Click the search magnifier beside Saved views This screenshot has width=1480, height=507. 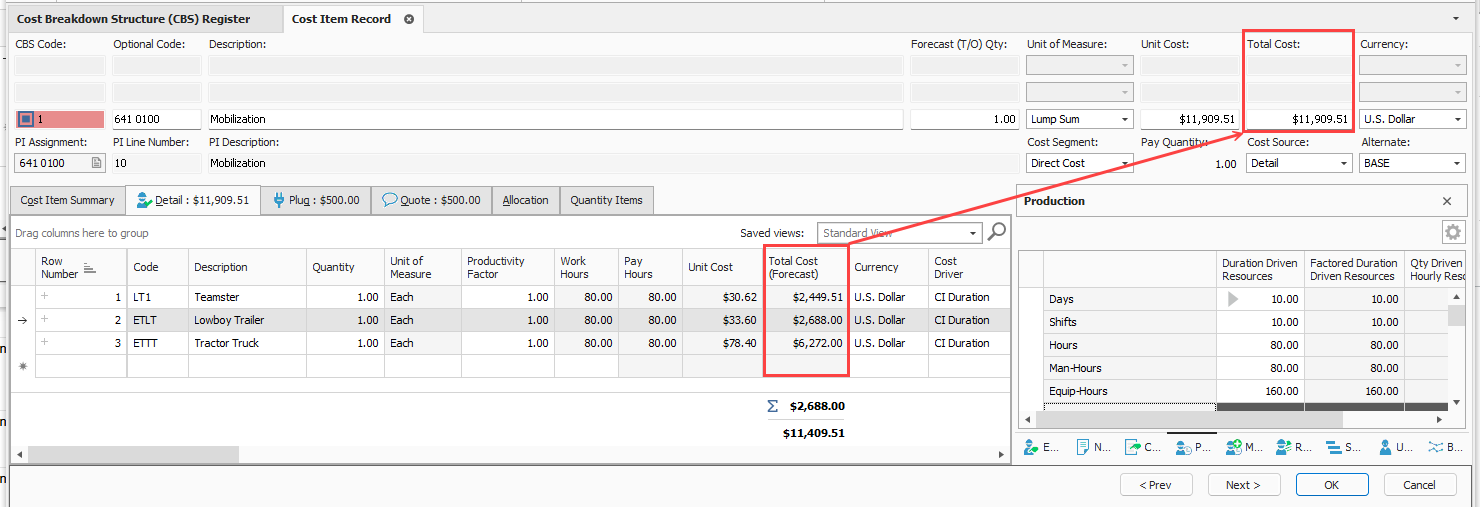click(997, 233)
